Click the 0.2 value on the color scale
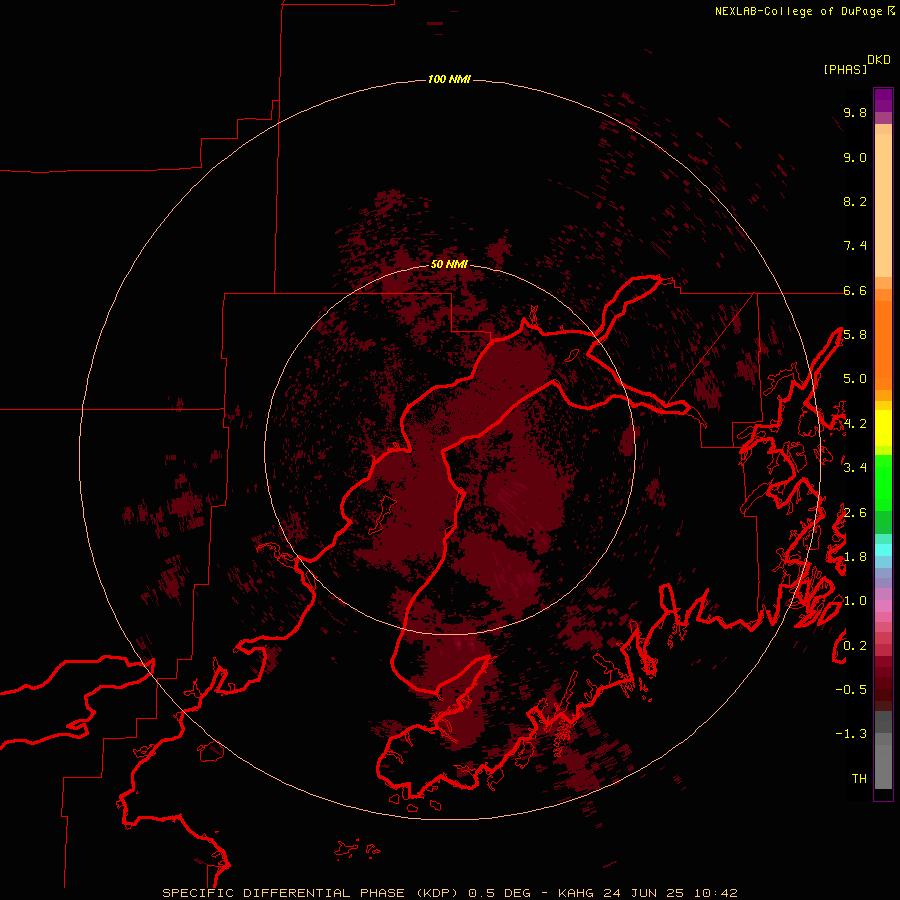 [855, 646]
